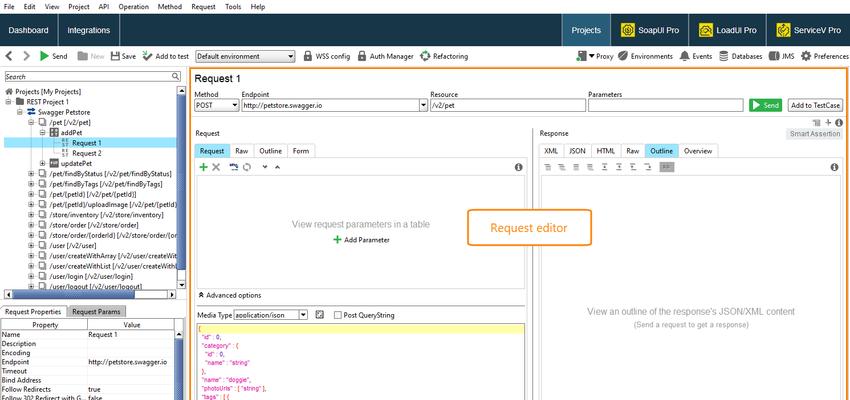Open response panel info icon
This screenshot has height=400, width=850.
click(x=834, y=167)
